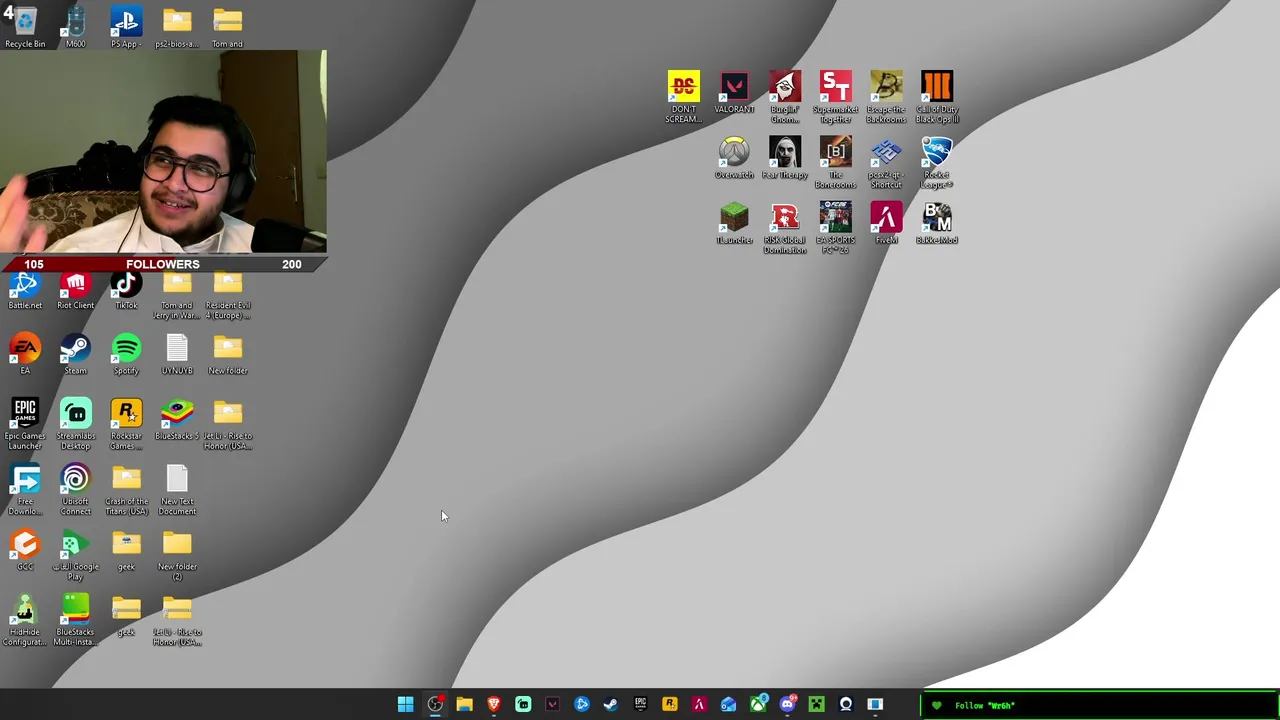Select the M600 desktop icon

point(75,27)
